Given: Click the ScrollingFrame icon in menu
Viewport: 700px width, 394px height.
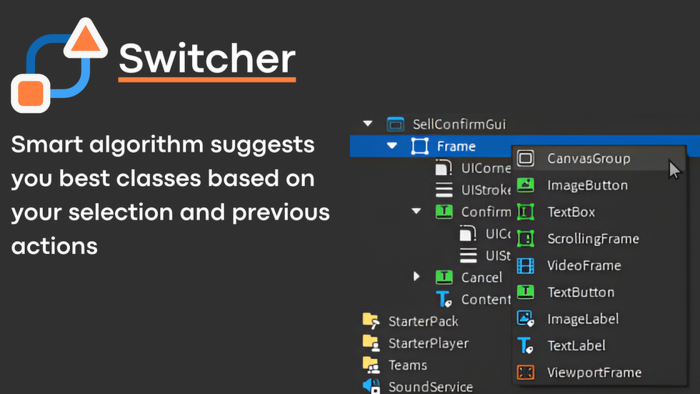Looking at the screenshot, I should pyautogui.click(x=525, y=238).
